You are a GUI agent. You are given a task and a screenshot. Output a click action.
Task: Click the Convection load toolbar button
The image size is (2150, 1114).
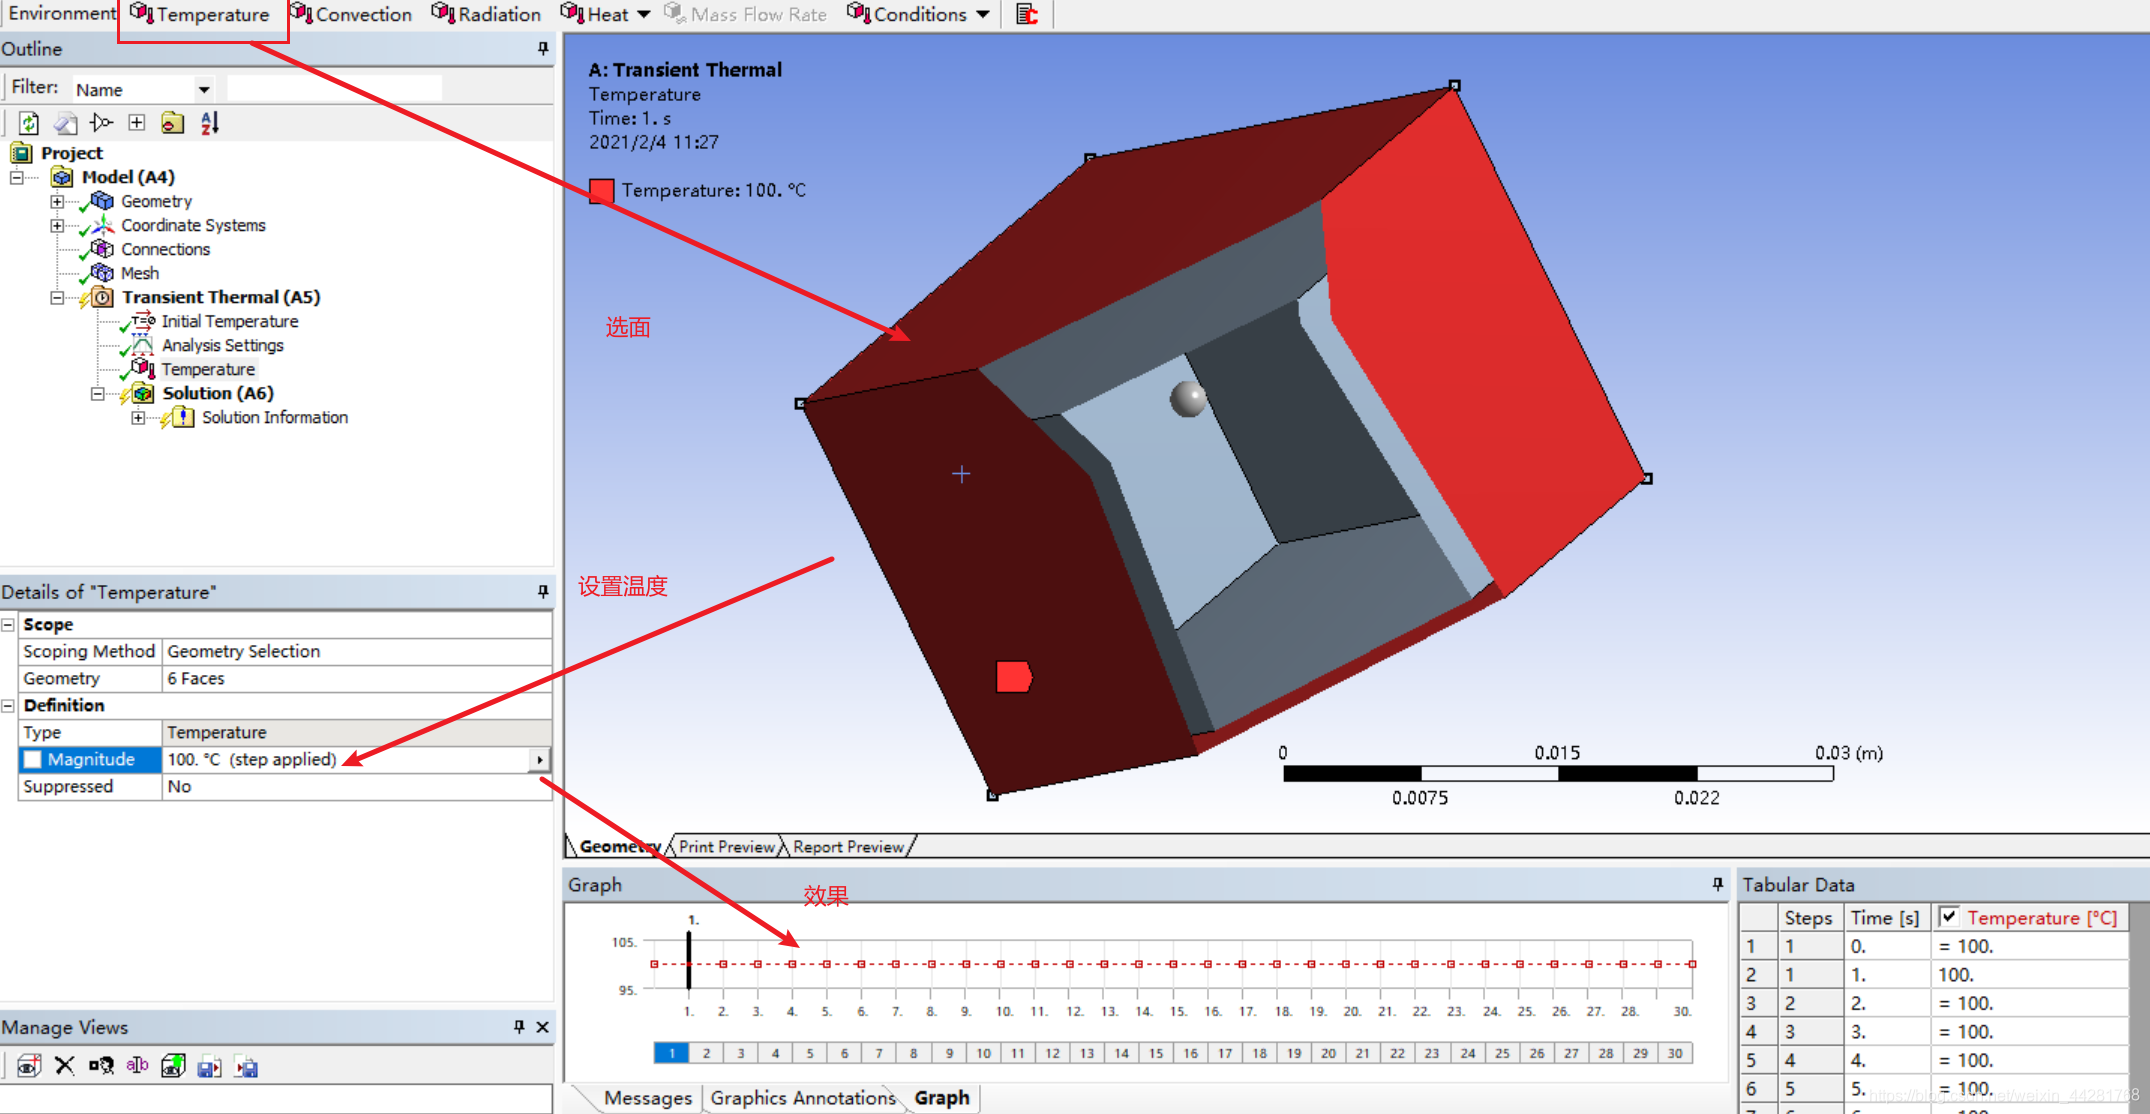coord(351,14)
